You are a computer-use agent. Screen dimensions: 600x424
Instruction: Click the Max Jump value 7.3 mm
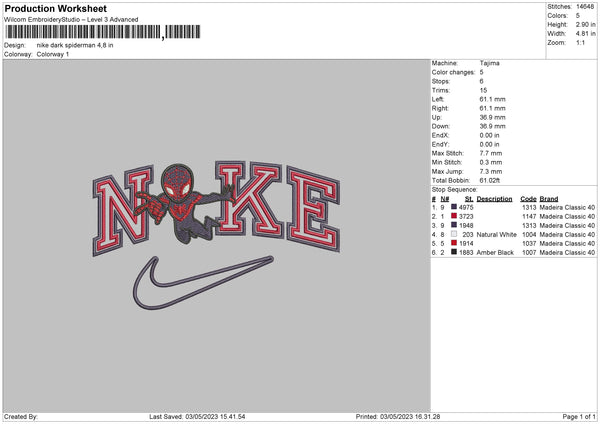tap(491, 171)
